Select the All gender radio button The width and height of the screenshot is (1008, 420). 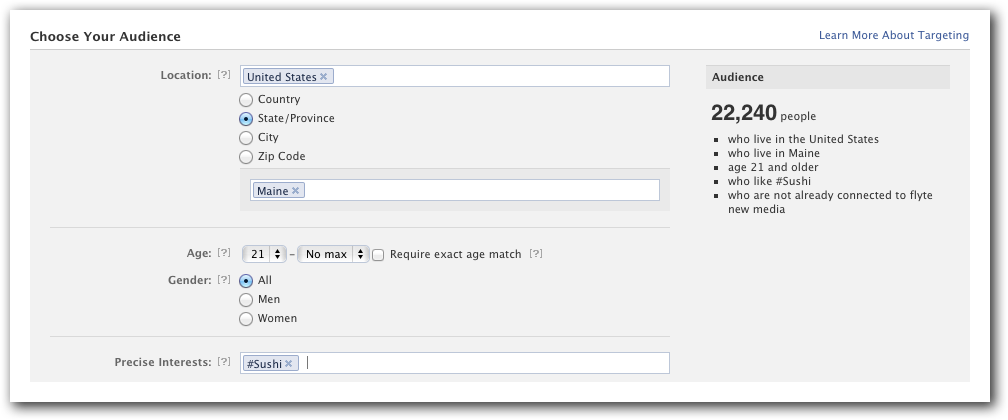click(246, 280)
